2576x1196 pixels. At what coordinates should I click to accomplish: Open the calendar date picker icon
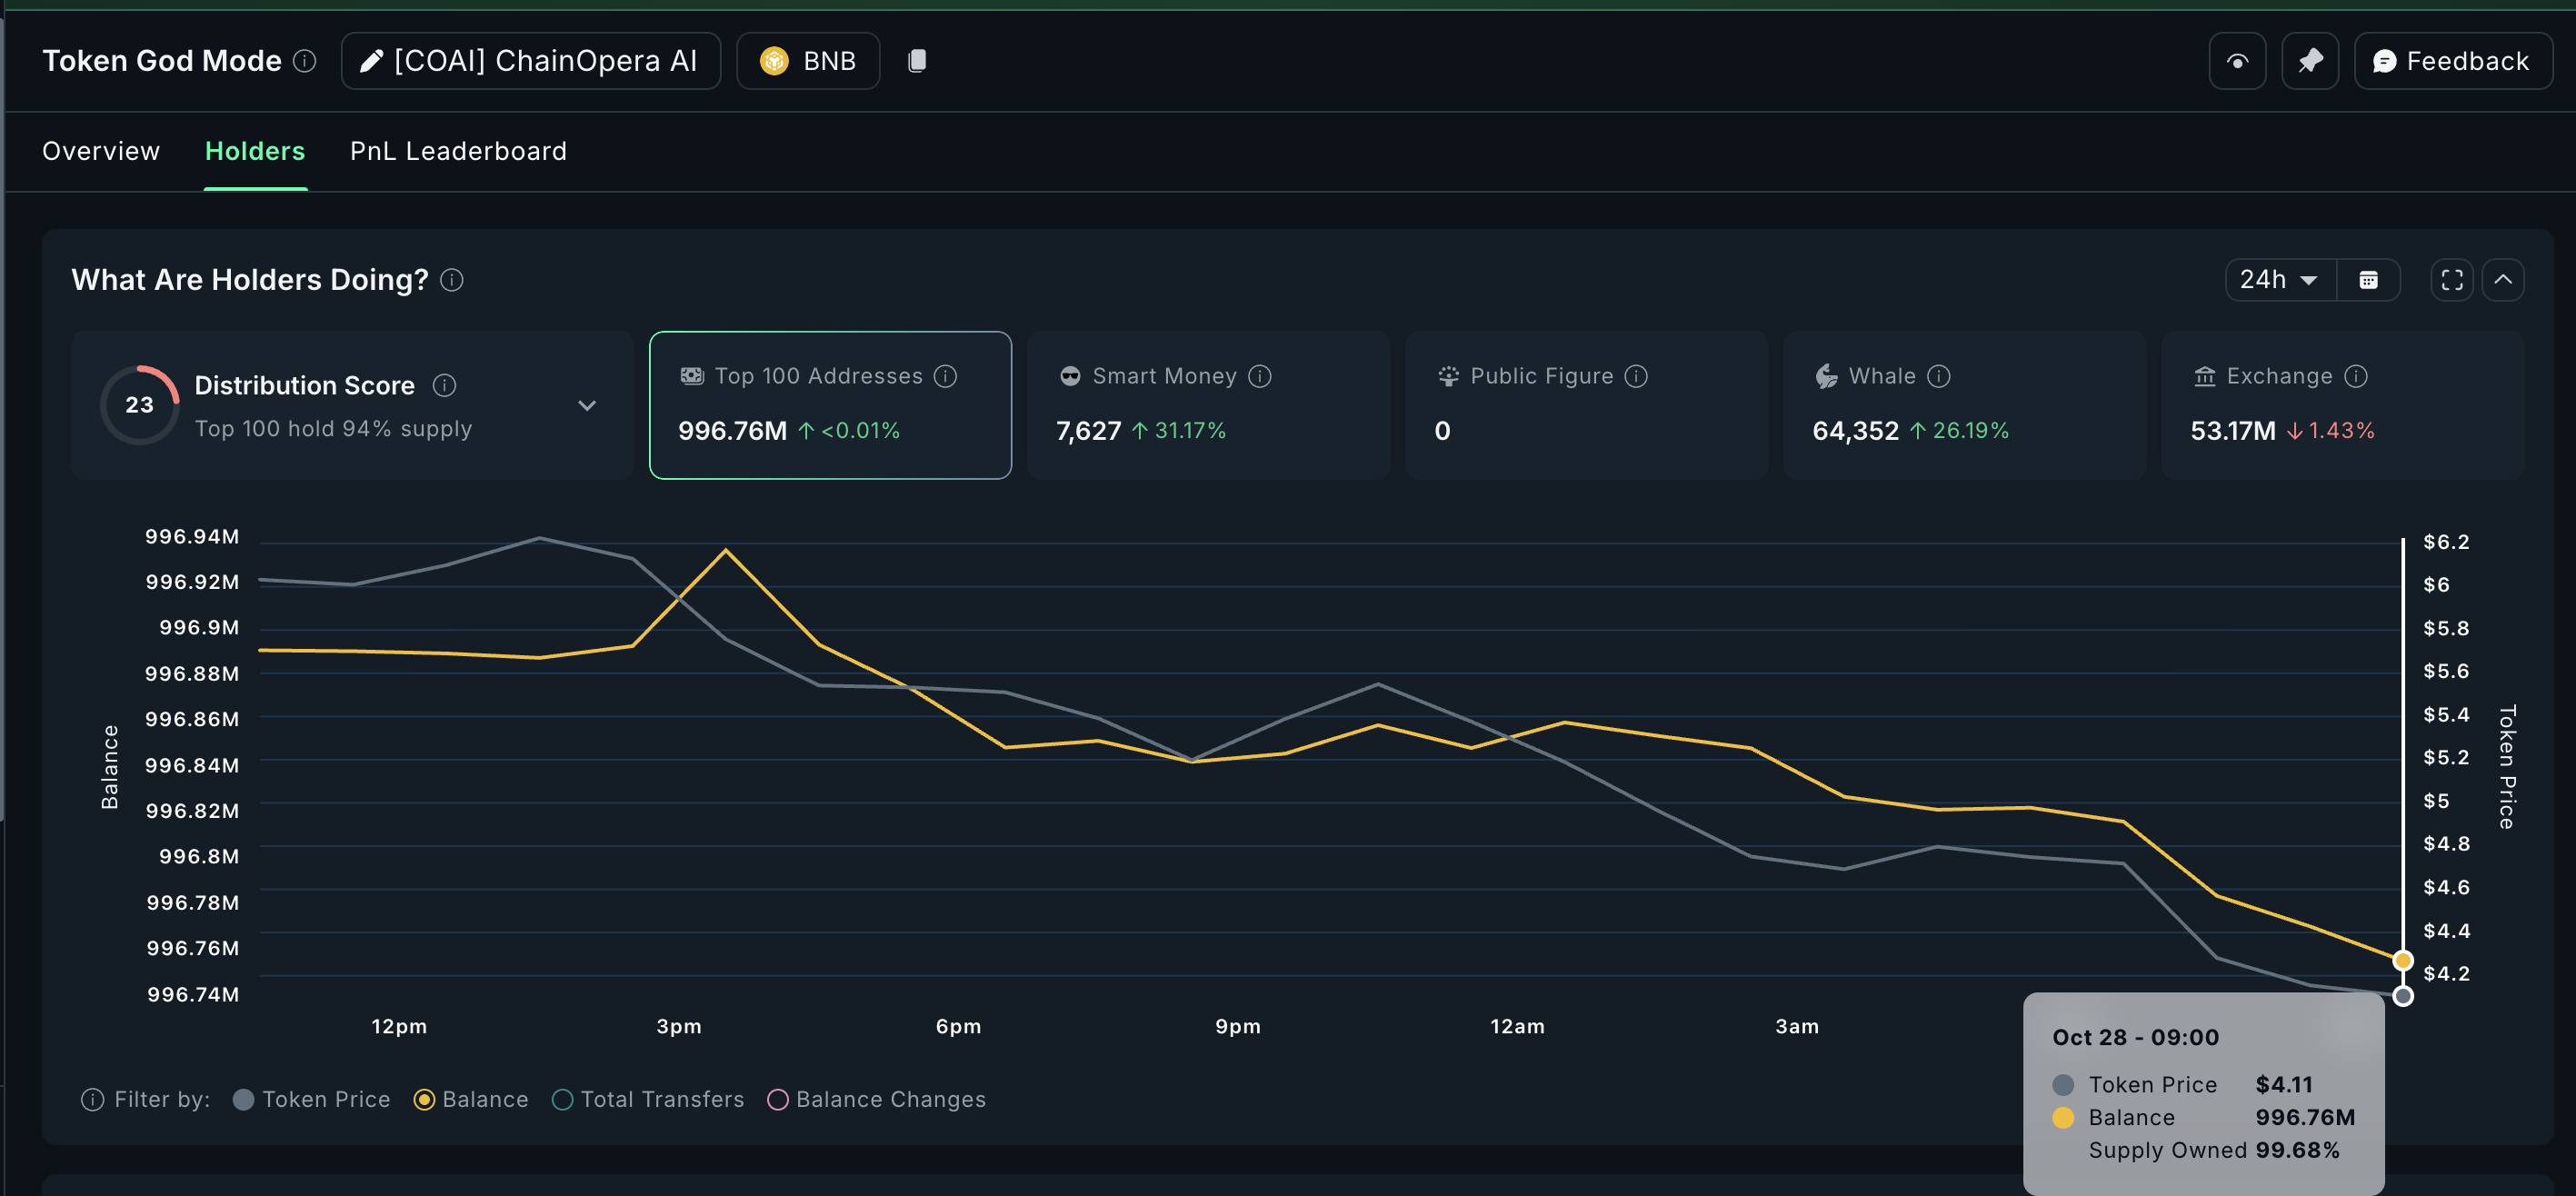tap(2368, 280)
